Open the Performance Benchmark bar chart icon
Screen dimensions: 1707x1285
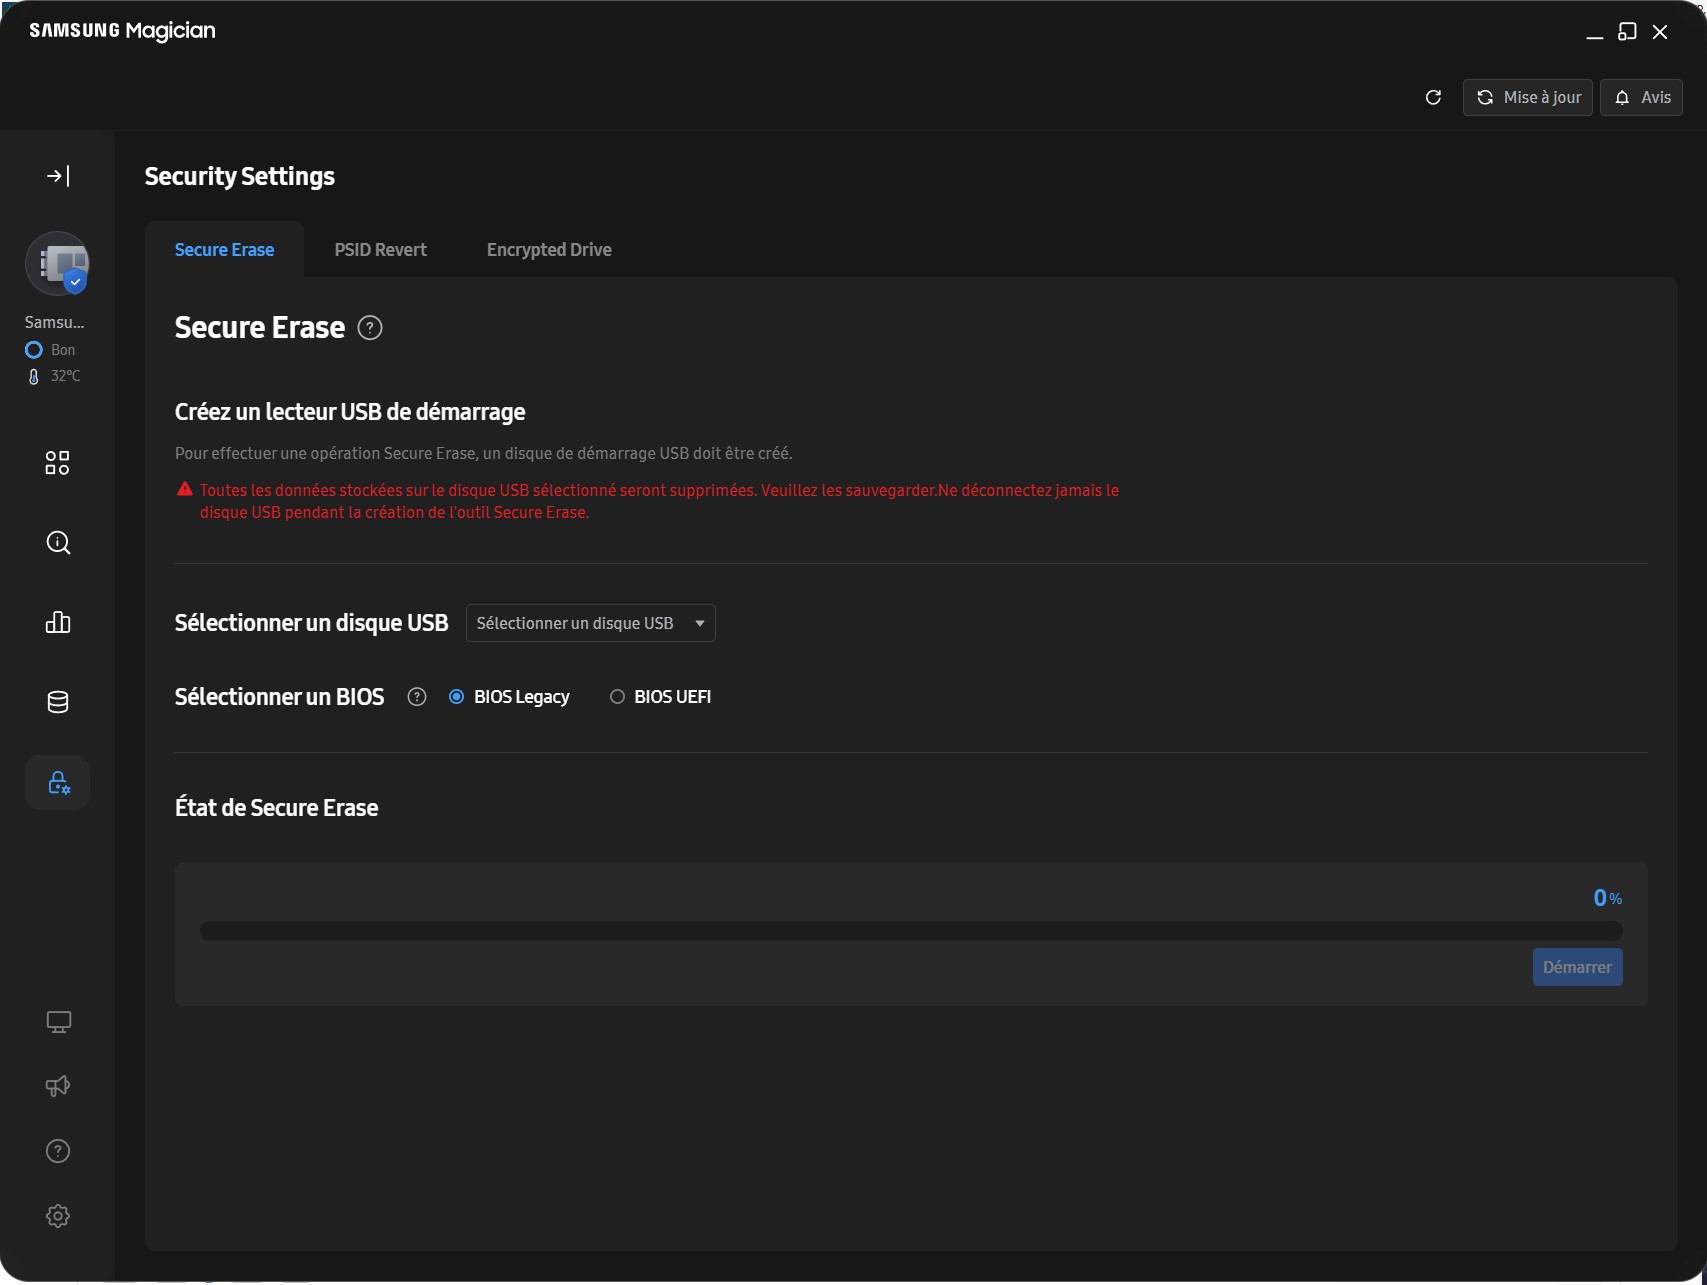coord(58,623)
